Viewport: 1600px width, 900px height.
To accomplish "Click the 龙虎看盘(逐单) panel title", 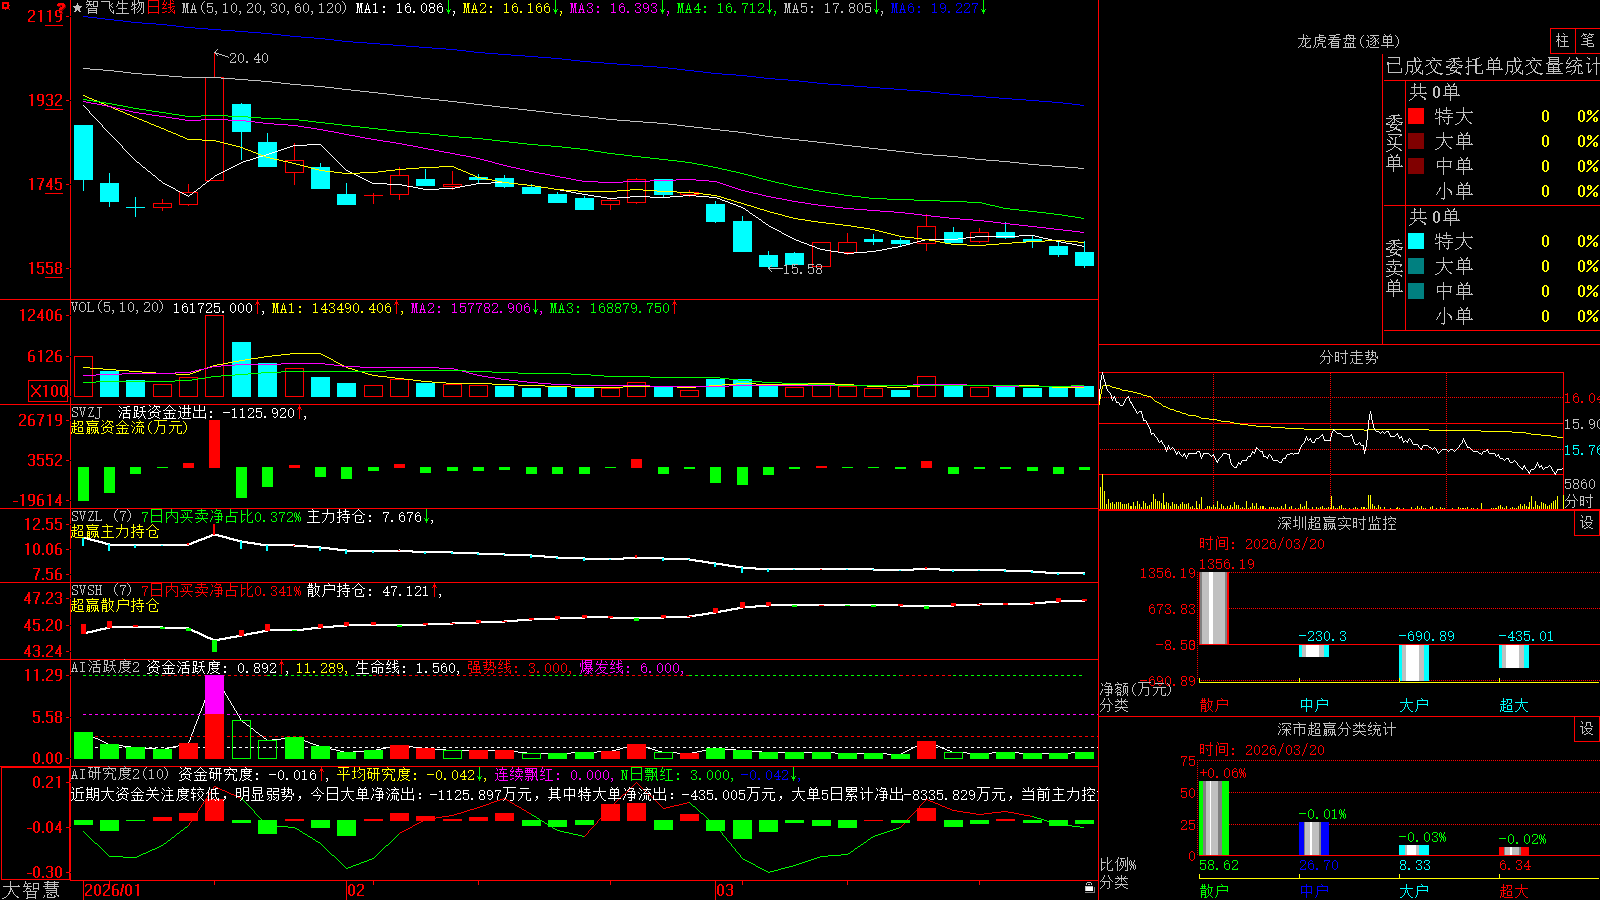I will (x=1348, y=41).
